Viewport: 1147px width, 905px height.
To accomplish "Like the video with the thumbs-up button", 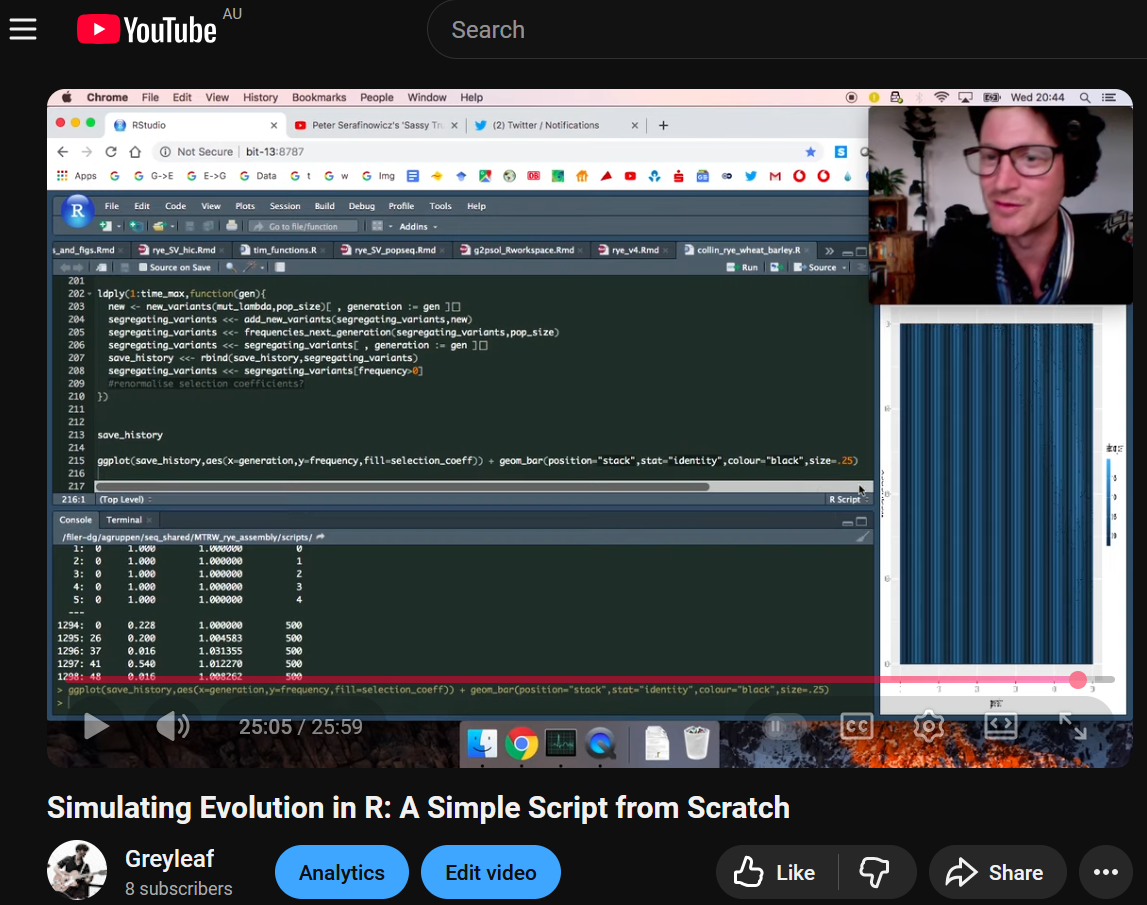I will point(776,873).
